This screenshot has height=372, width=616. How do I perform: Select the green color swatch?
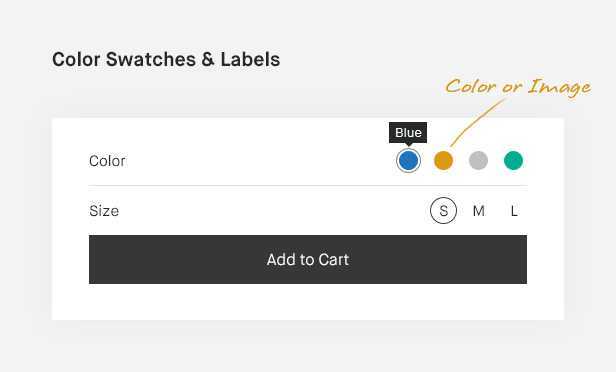513,161
